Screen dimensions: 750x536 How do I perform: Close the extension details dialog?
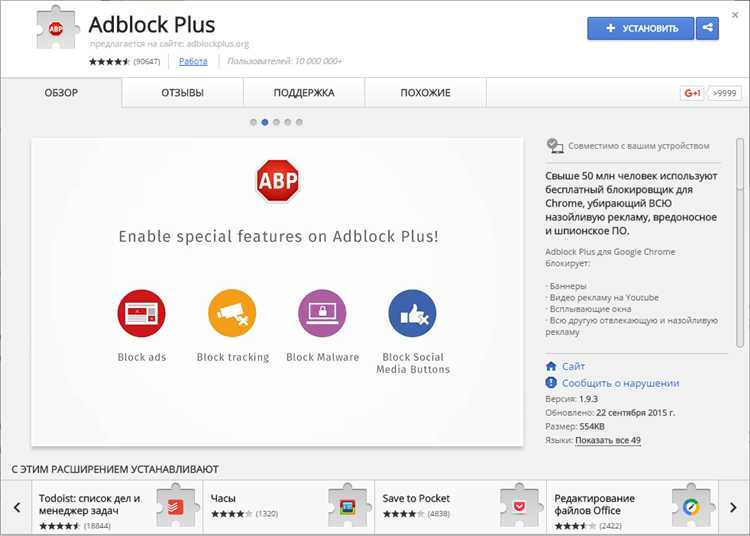[735, 15]
